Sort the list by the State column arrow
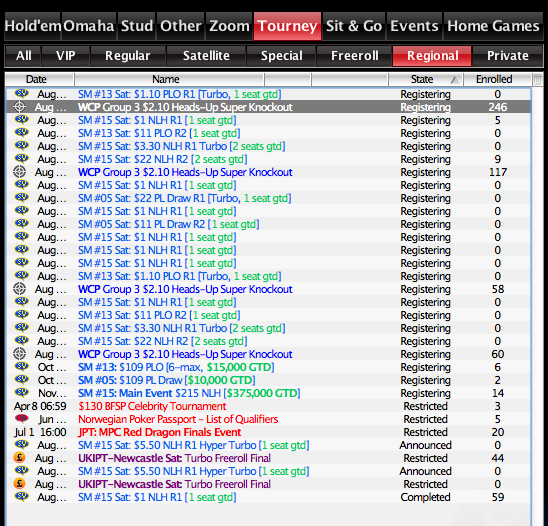The width and height of the screenshot is (548, 526). pos(454,80)
